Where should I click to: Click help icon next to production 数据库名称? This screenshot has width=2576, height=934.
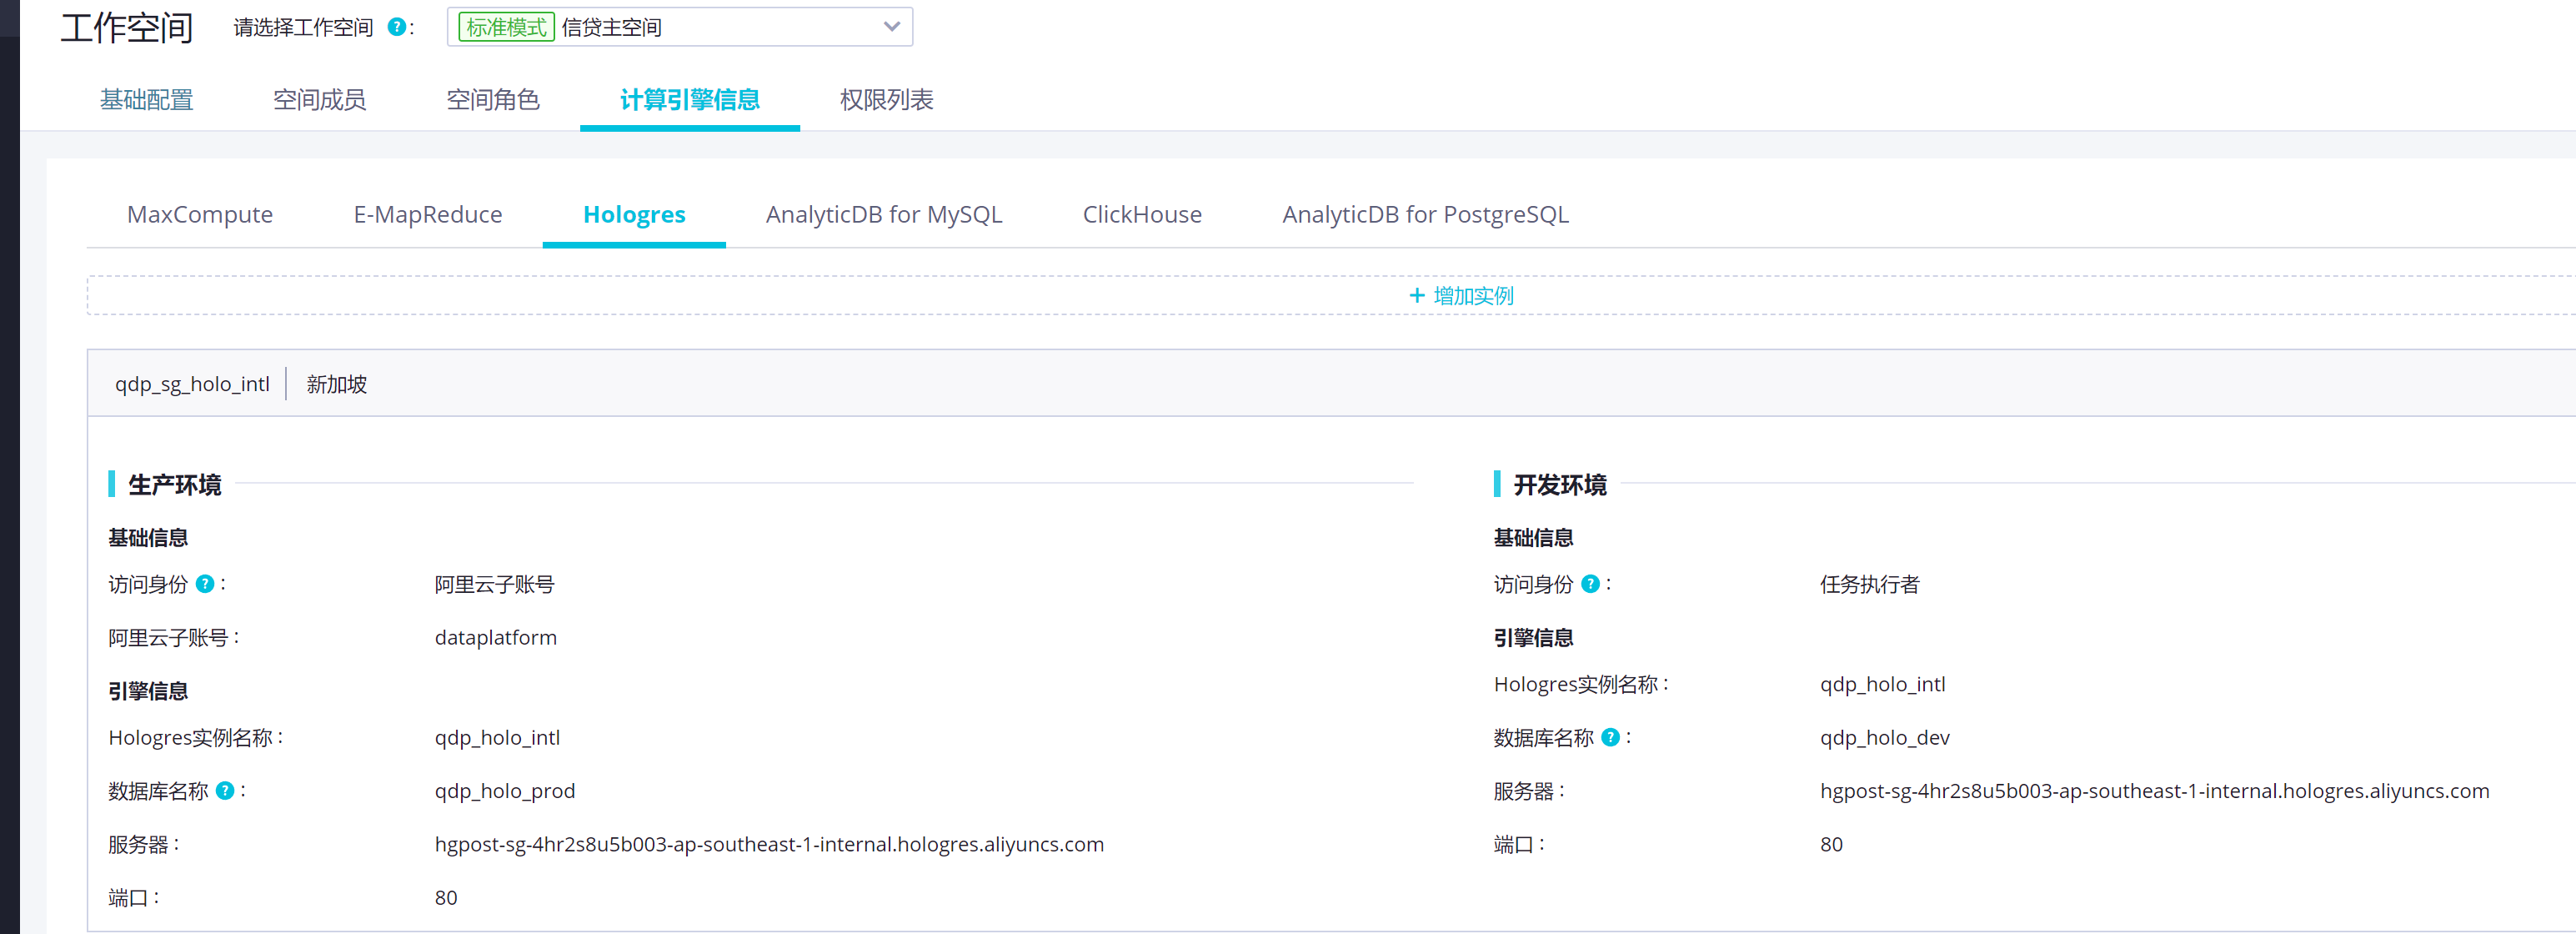coord(225,791)
